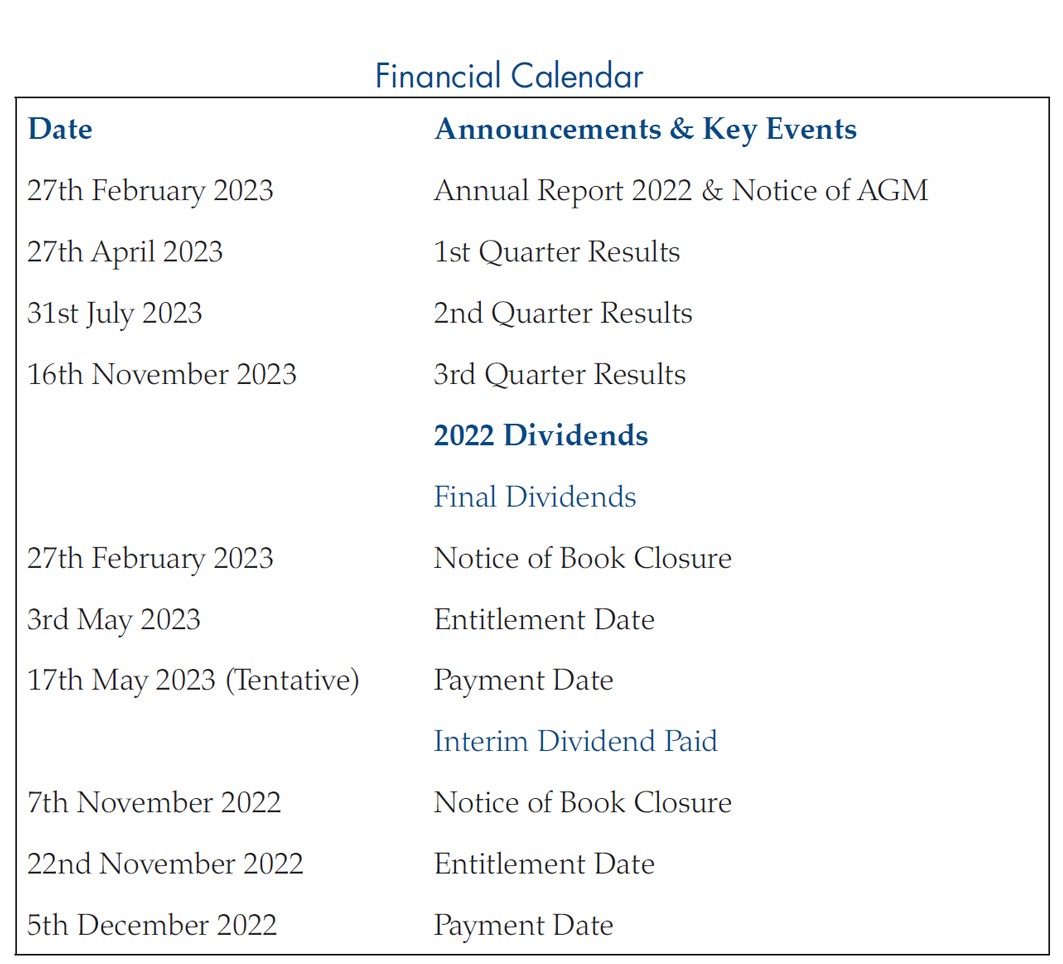Select the 3rd Quarter Results entry
Viewport: 1063px width, 964px height.
[560, 374]
